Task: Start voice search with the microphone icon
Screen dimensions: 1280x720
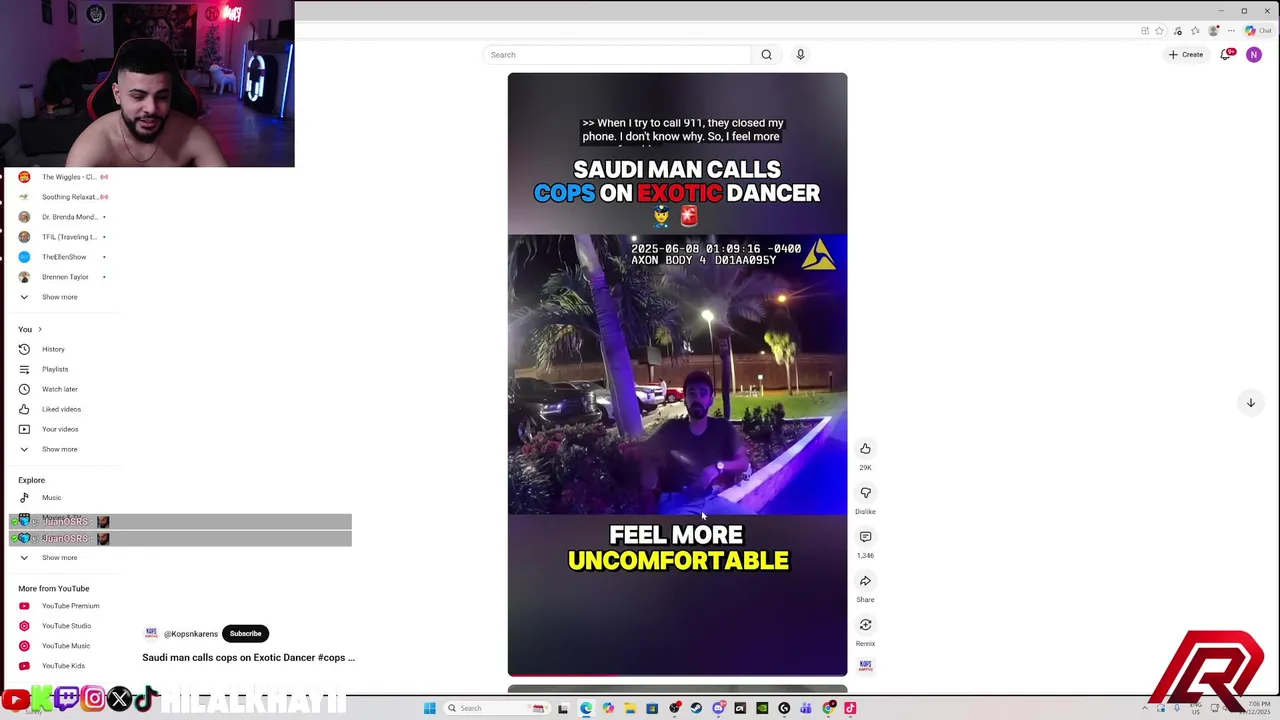Action: [800, 55]
